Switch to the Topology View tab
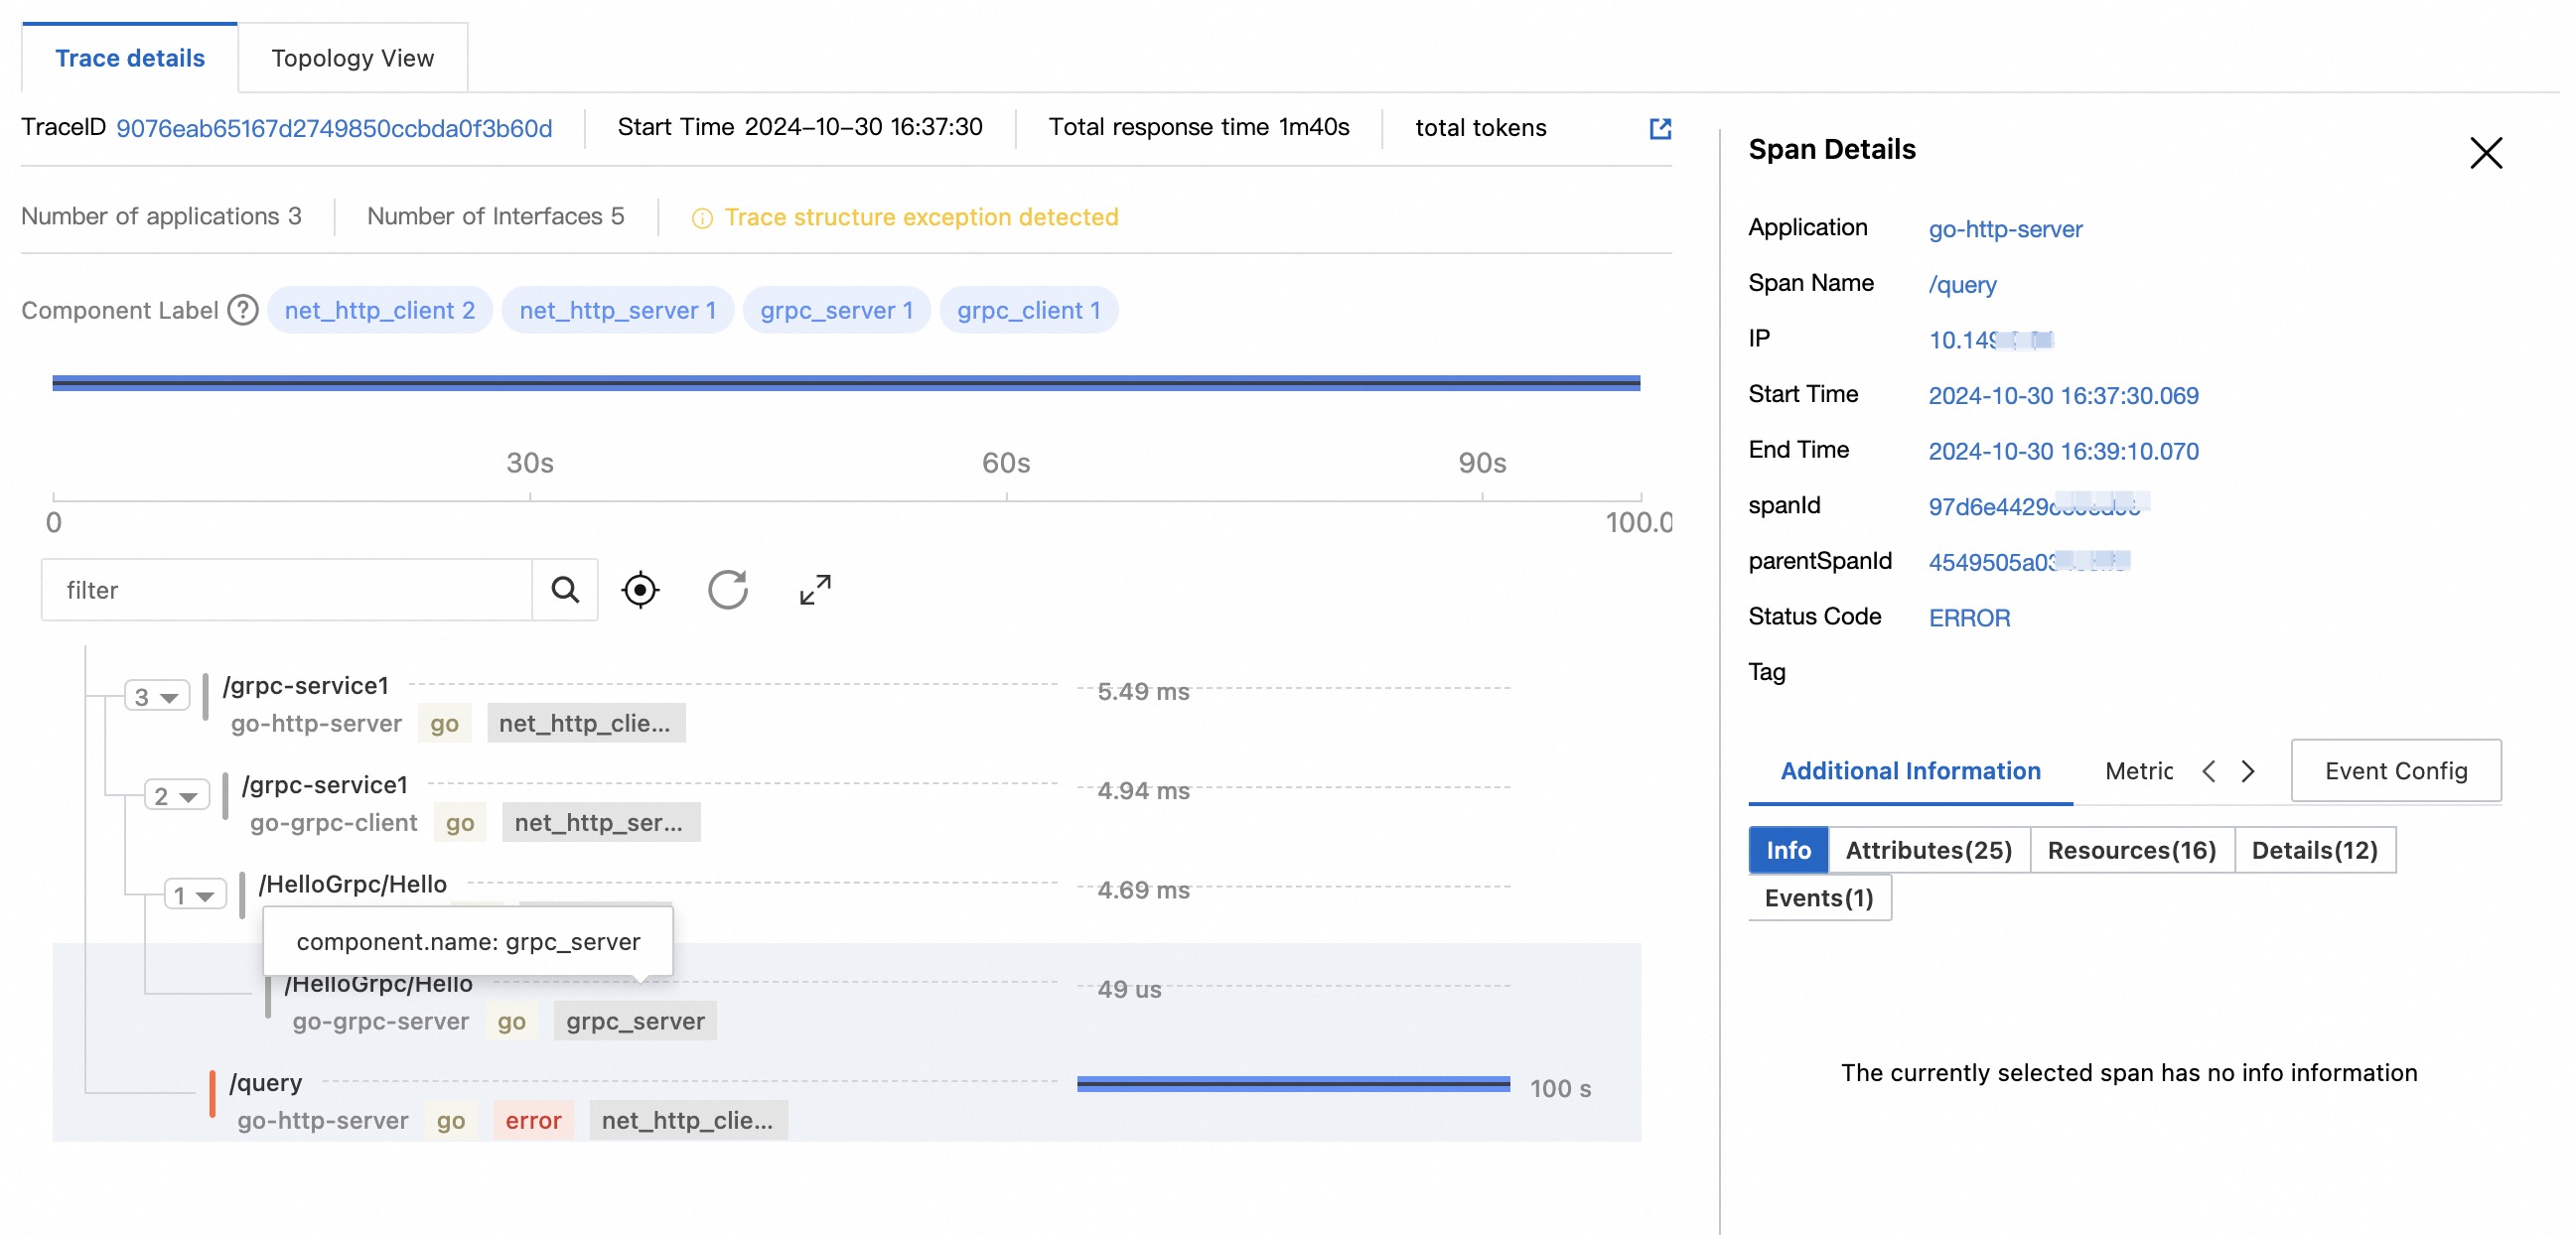Screen dimensions: 2576x1235 click(351, 58)
